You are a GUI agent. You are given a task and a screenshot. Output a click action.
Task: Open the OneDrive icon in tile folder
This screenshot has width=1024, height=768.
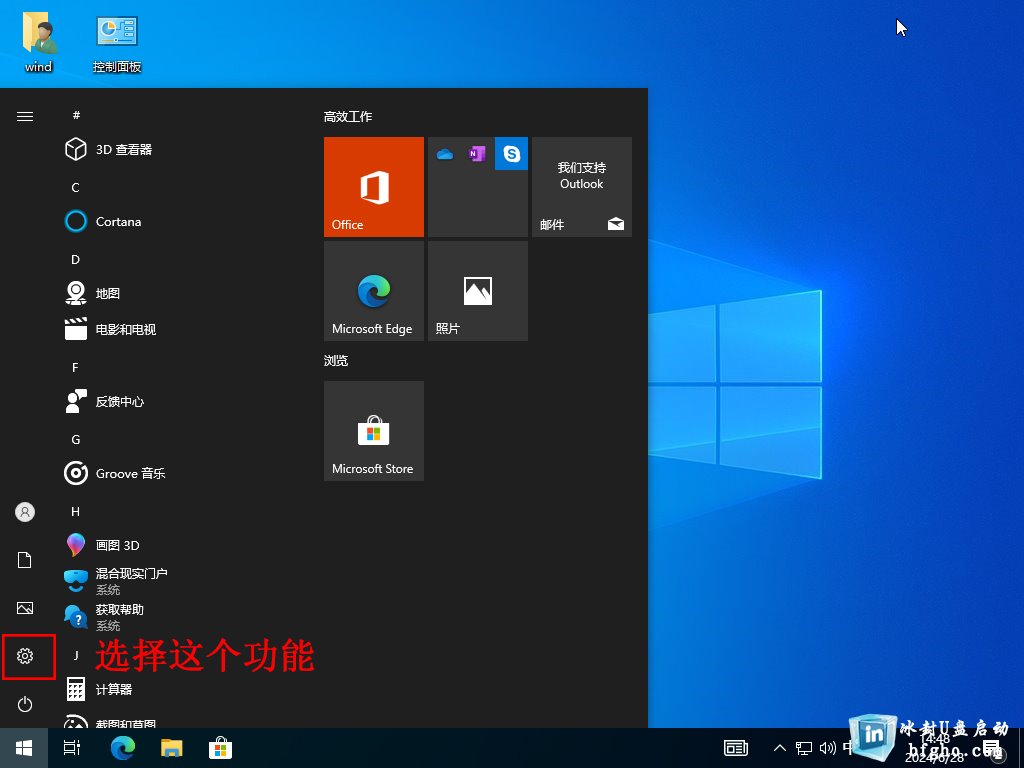445,154
